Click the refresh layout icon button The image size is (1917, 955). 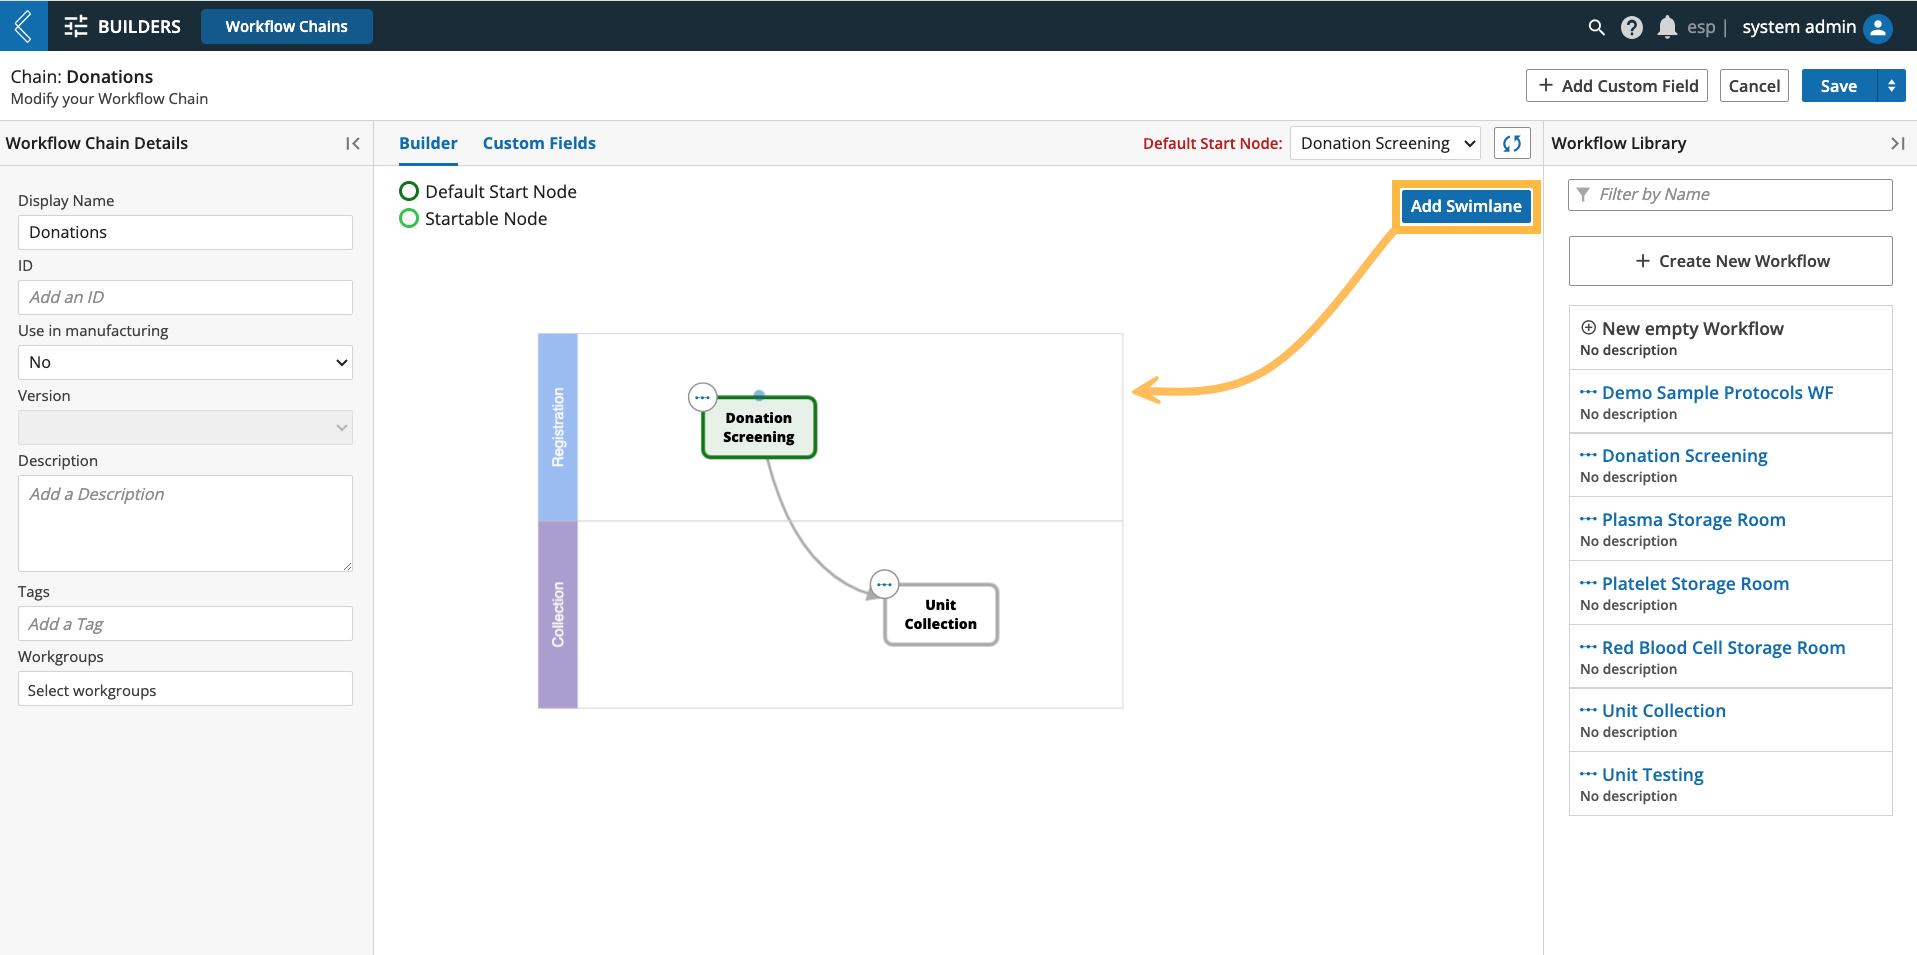click(x=1512, y=143)
